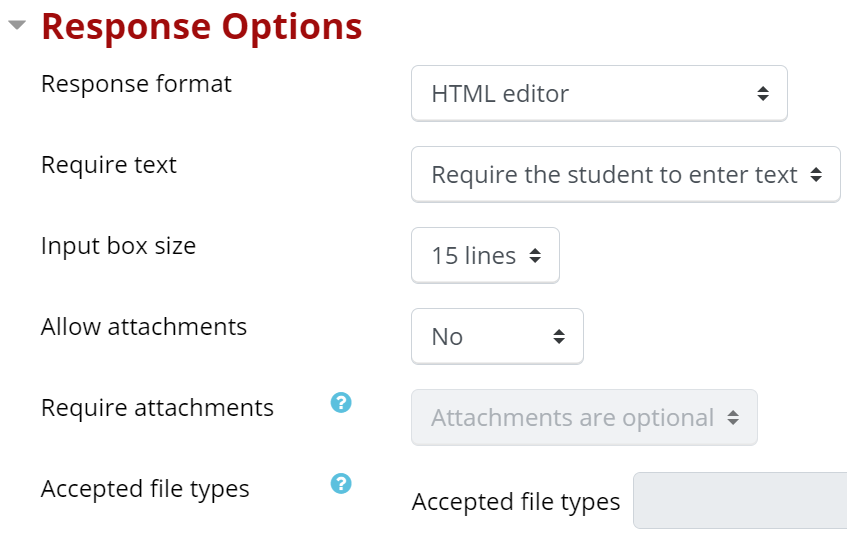Click the Allow attachments label

(144, 327)
